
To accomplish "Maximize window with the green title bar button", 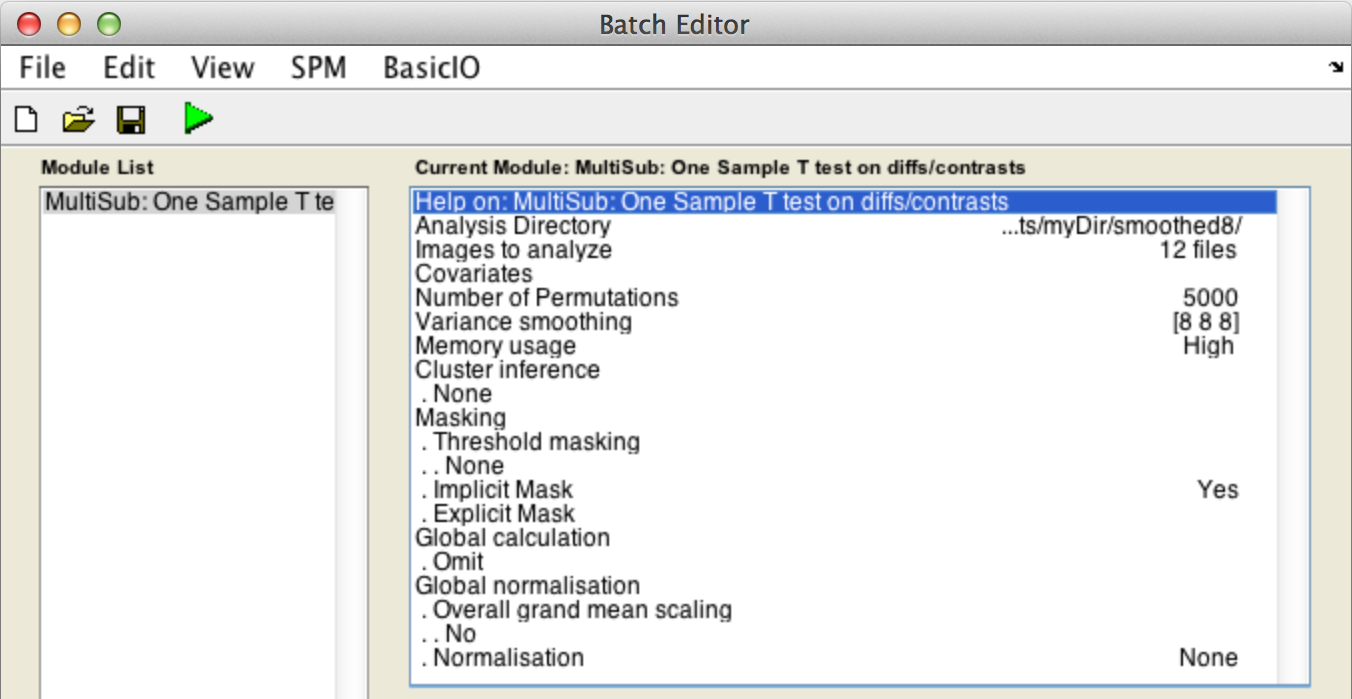I will [x=108, y=23].
